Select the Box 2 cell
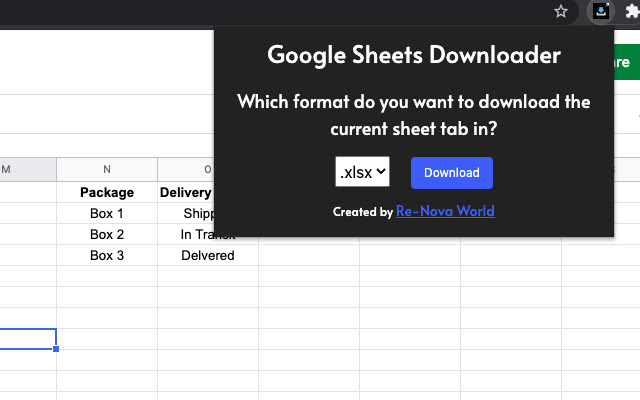The image size is (640, 400). (107, 234)
